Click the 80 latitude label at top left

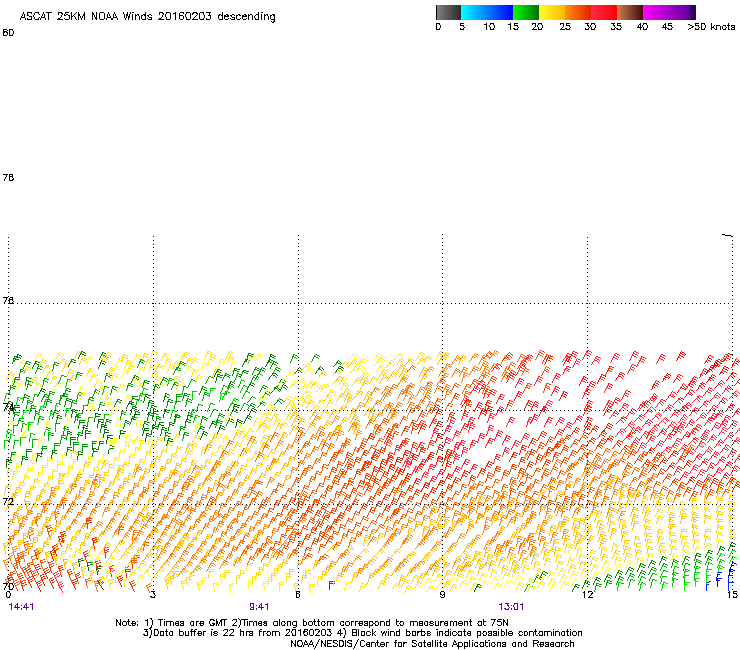[x=8, y=33]
